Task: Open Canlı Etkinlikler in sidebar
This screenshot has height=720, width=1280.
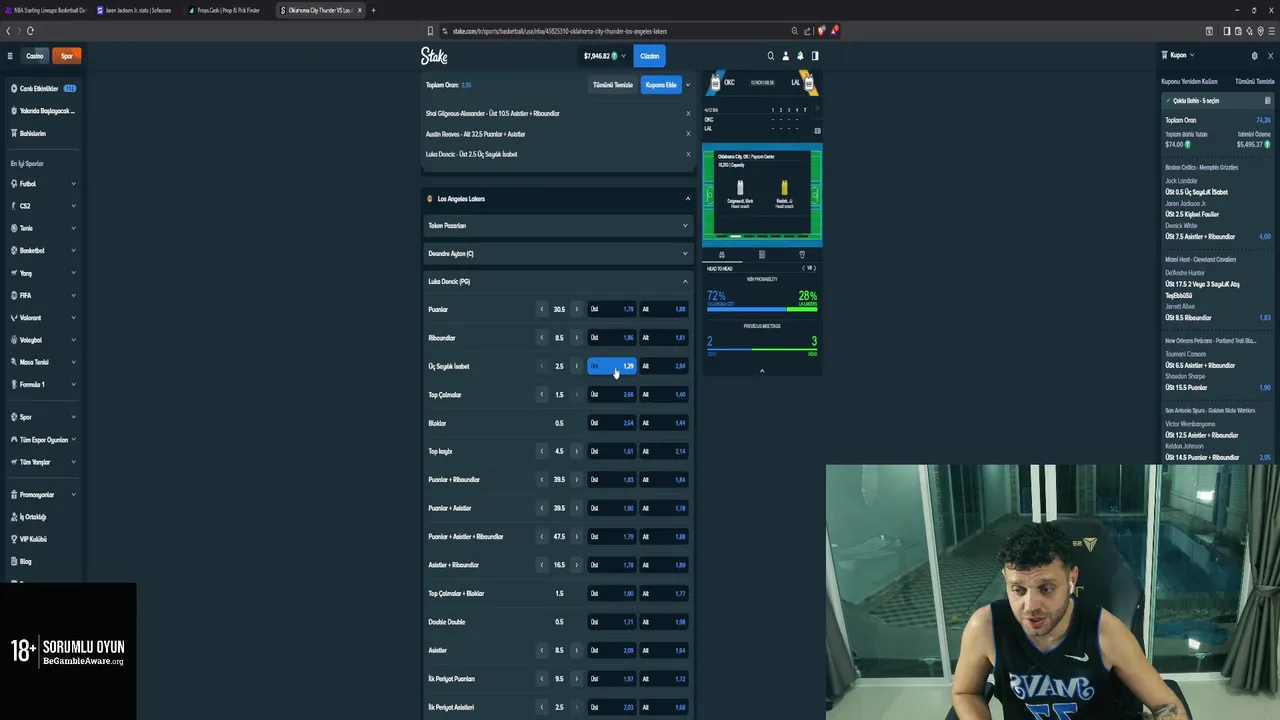Action: tap(43, 89)
